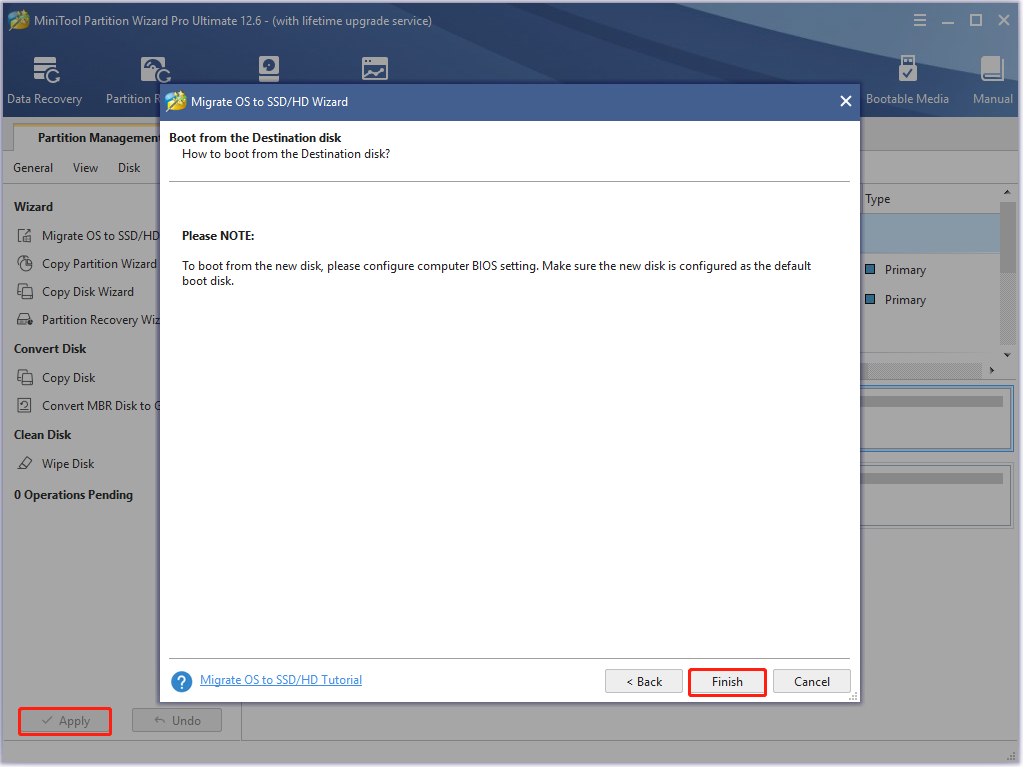Screen dimensions: 1028x771
Task: Click the Partition Recovery Wizard sidebar icon
Action: pos(25,321)
